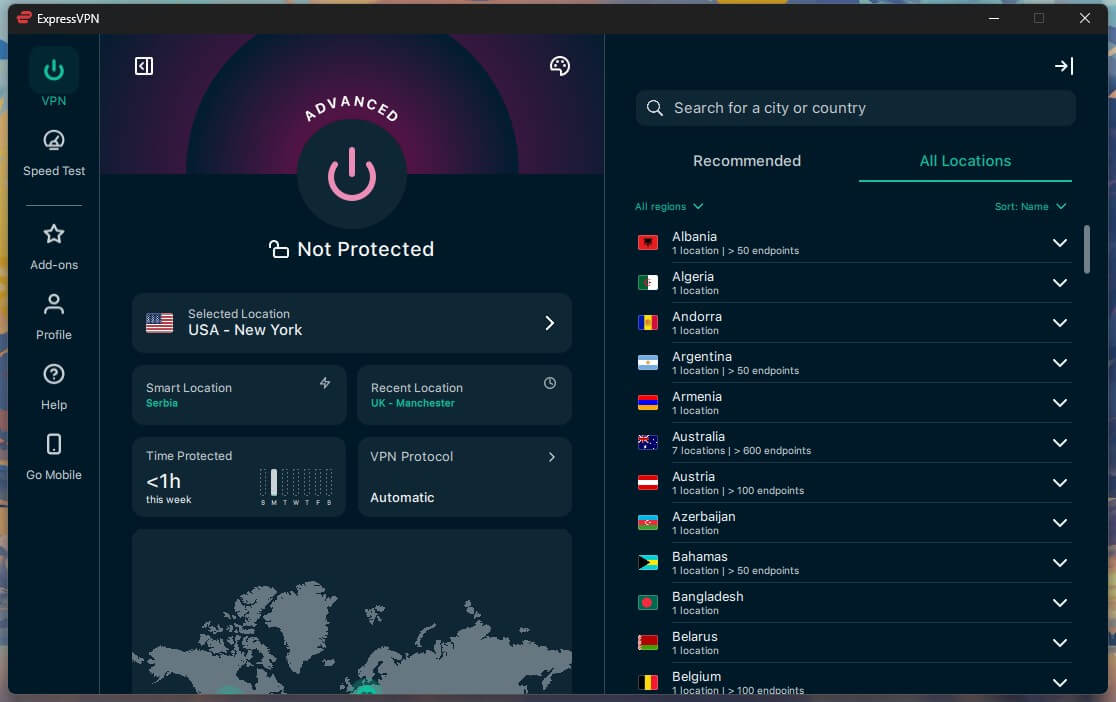The image size is (1116, 702).
Task: Open Add-ons star icon in sidebar
Action: coord(53,234)
